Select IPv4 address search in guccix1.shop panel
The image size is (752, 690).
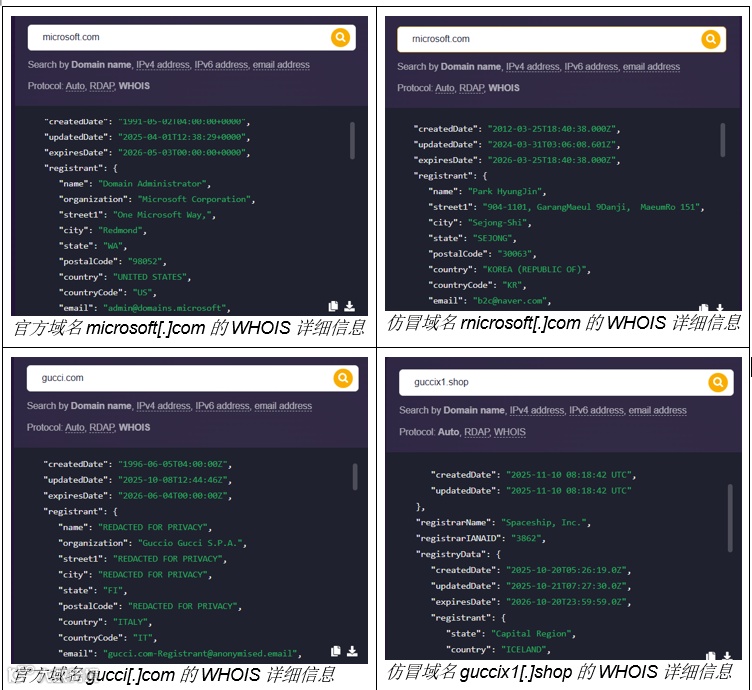pyautogui.click(x=537, y=410)
